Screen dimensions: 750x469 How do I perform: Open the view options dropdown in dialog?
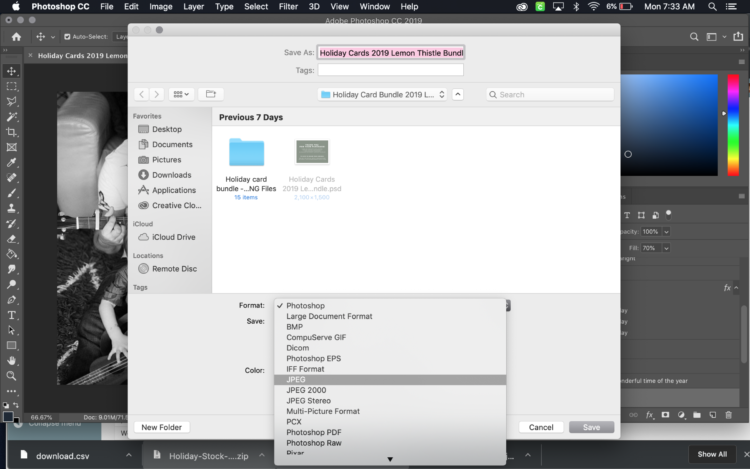pyautogui.click(x=181, y=95)
